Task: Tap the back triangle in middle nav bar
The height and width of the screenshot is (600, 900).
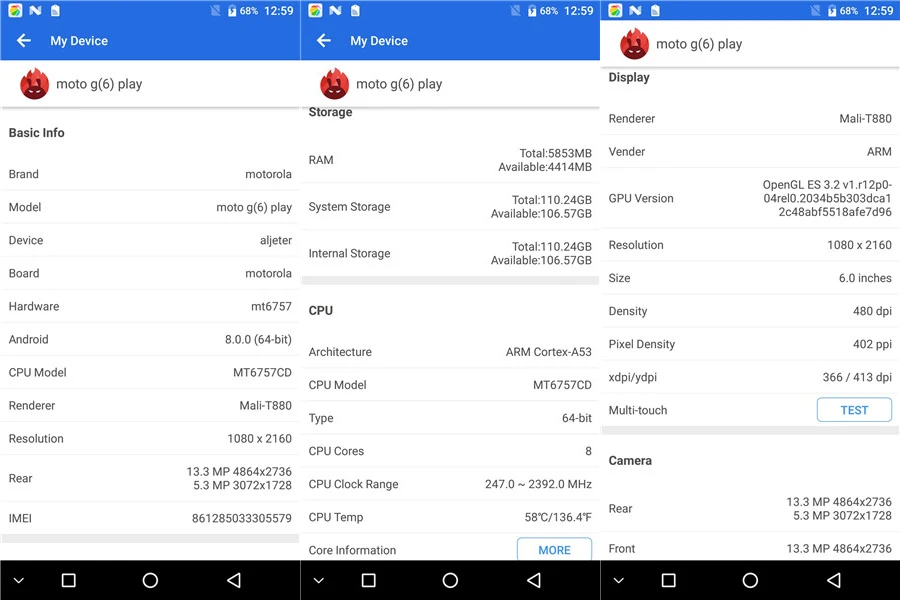Action: point(534,580)
